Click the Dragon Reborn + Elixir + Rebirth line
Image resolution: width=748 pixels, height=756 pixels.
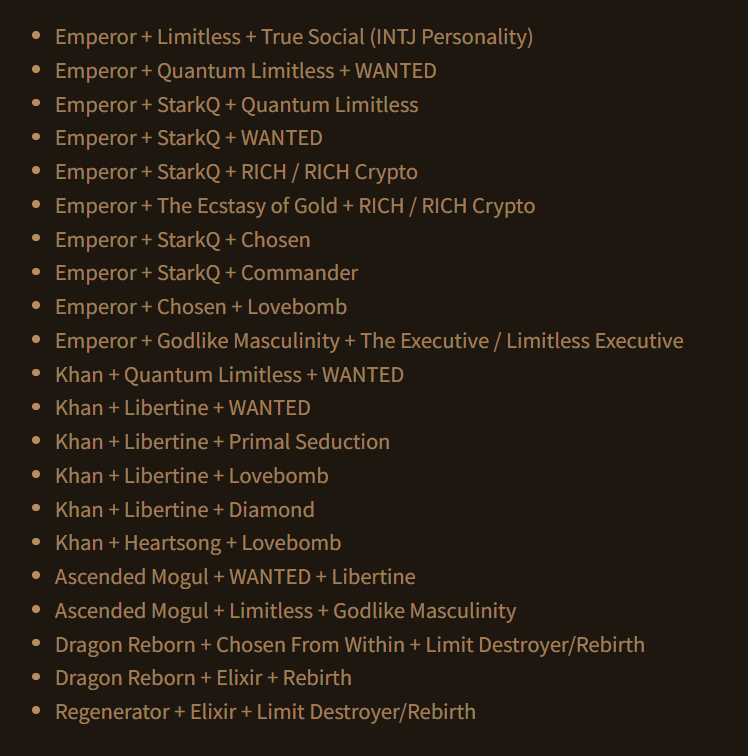[204, 678]
